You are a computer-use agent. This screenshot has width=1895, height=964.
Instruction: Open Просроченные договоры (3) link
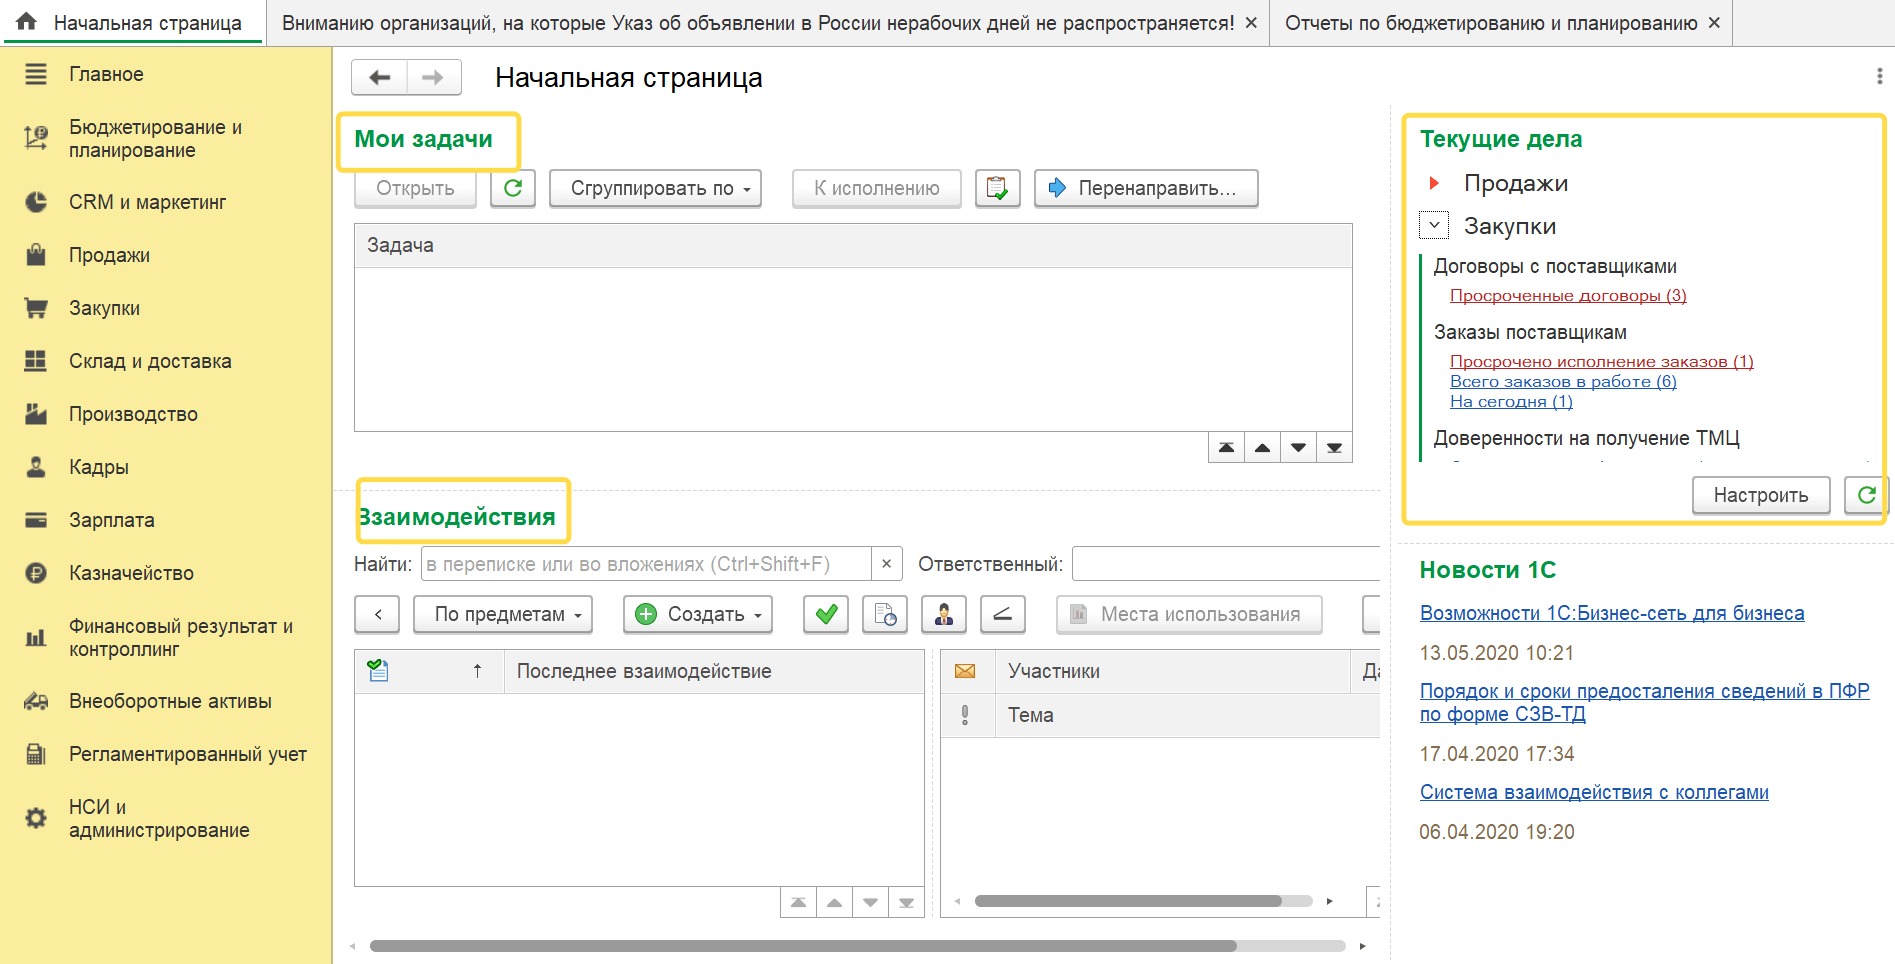coord(1568,296)
